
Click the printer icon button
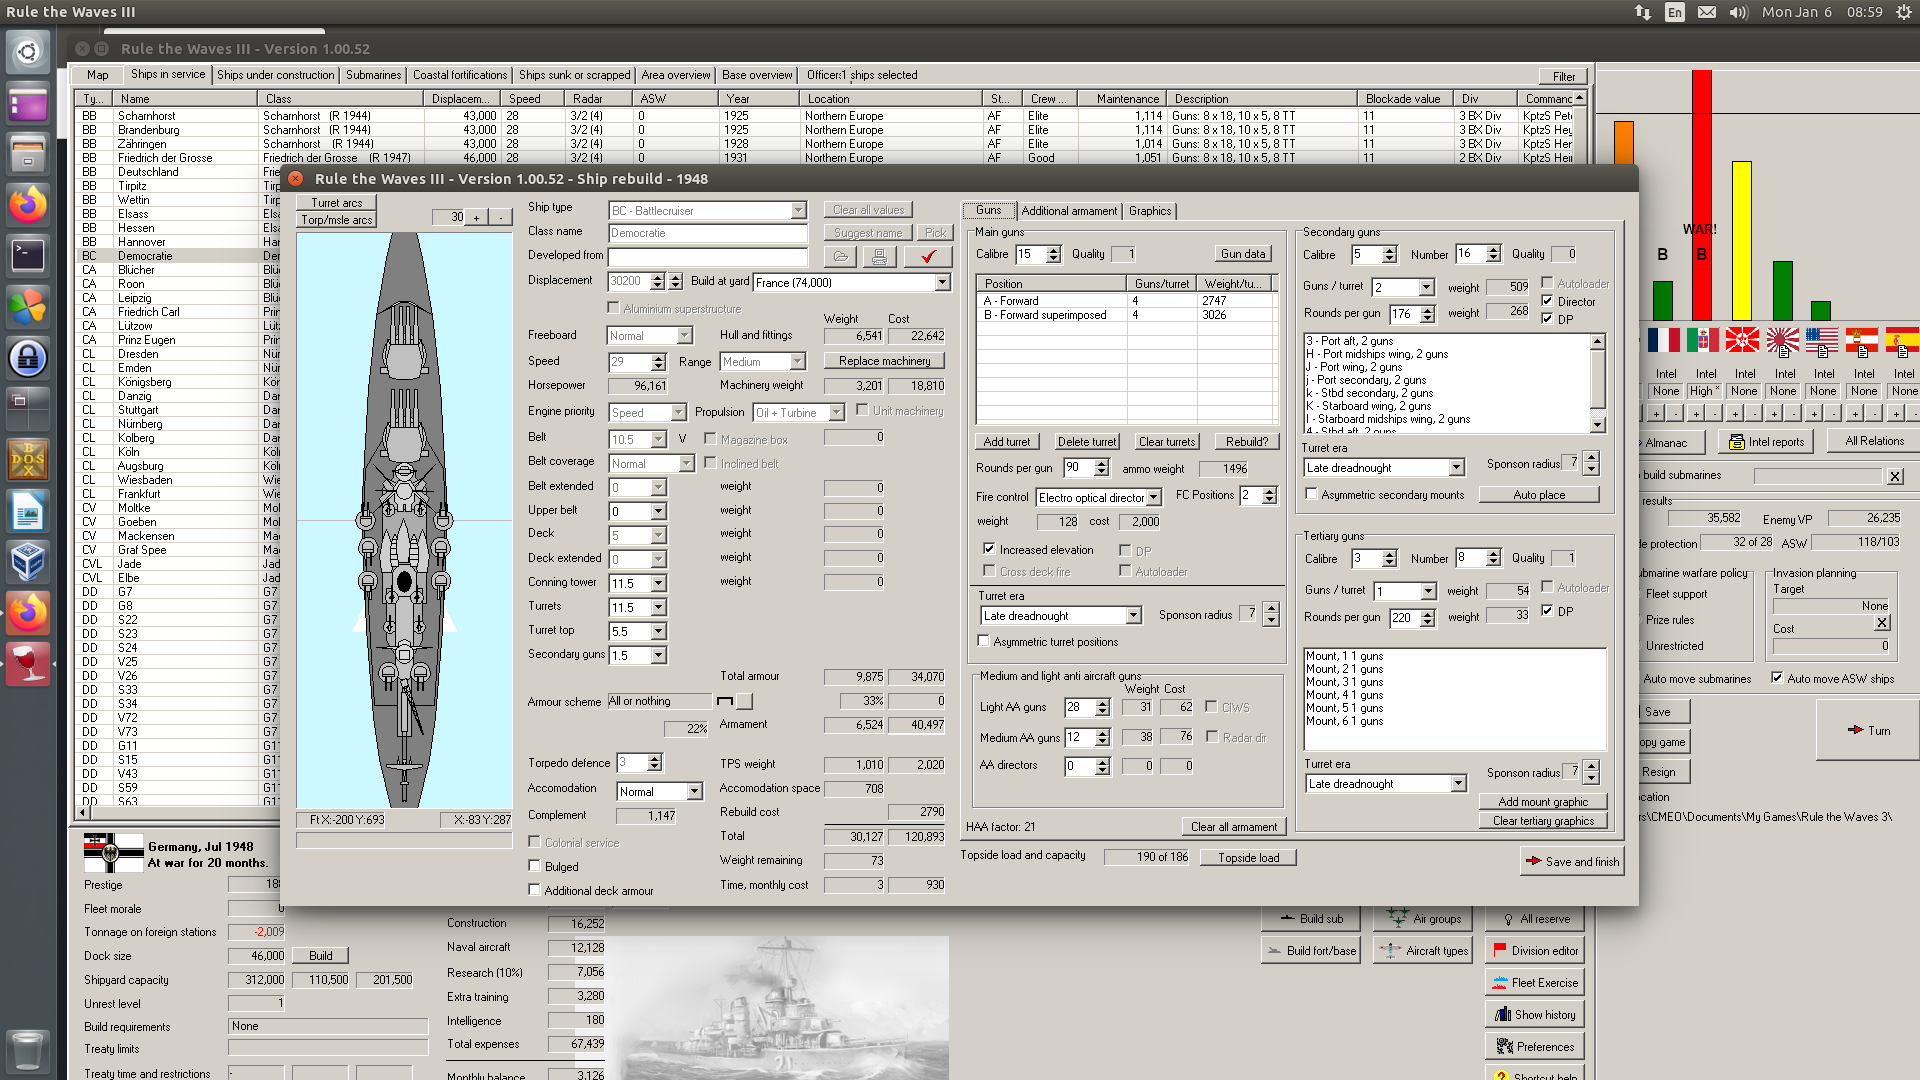(879, 257)
